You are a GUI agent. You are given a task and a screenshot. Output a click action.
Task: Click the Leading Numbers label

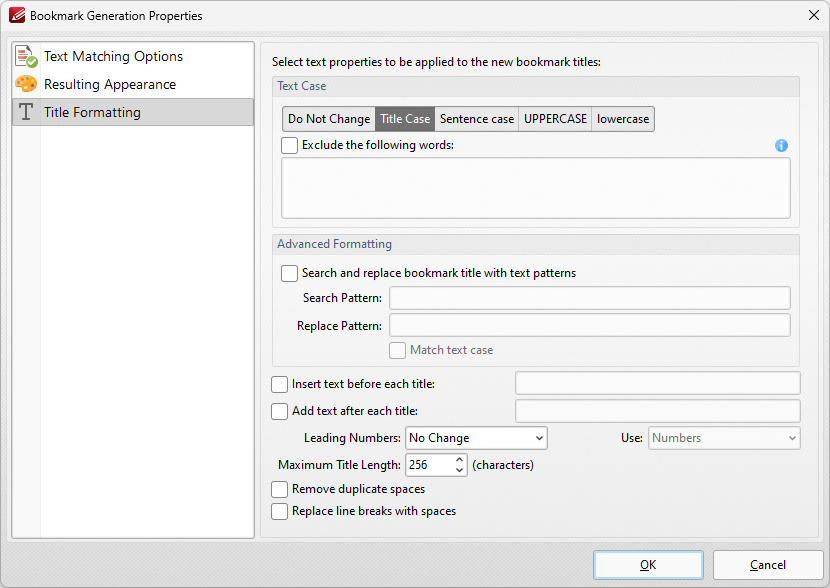pyautogui.click(x=352, y=438)
